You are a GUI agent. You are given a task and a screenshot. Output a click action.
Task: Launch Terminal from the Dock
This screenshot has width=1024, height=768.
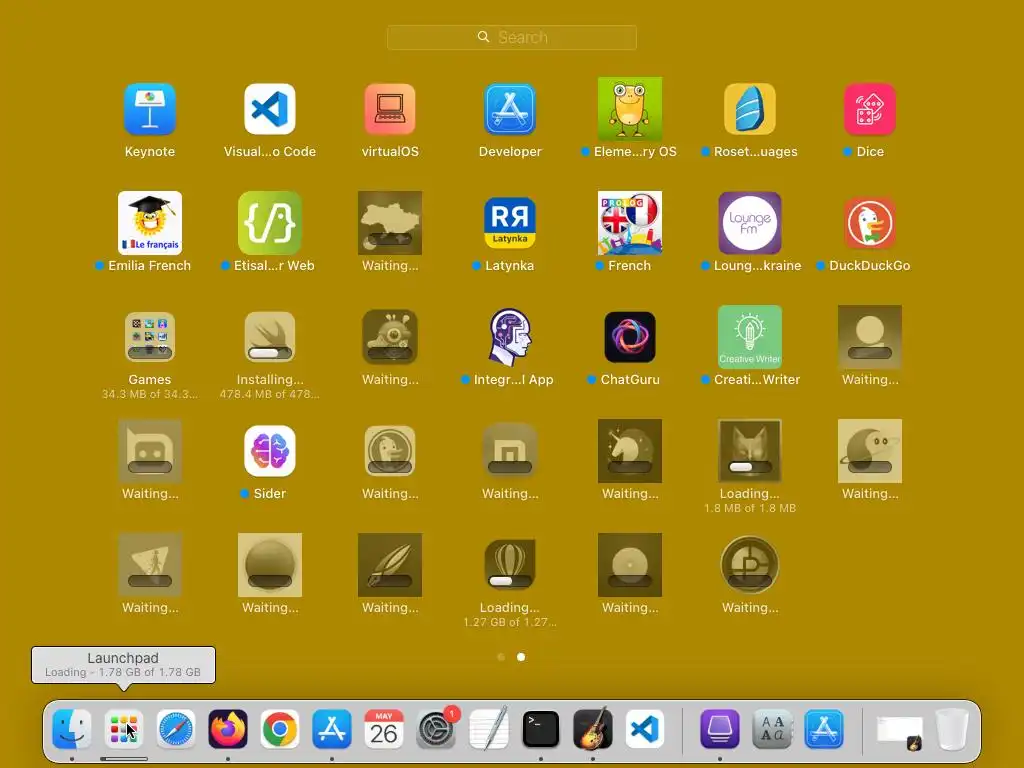point(541,729)
